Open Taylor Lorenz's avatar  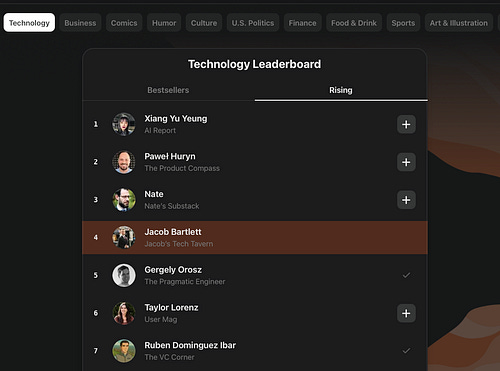point(124,313)
